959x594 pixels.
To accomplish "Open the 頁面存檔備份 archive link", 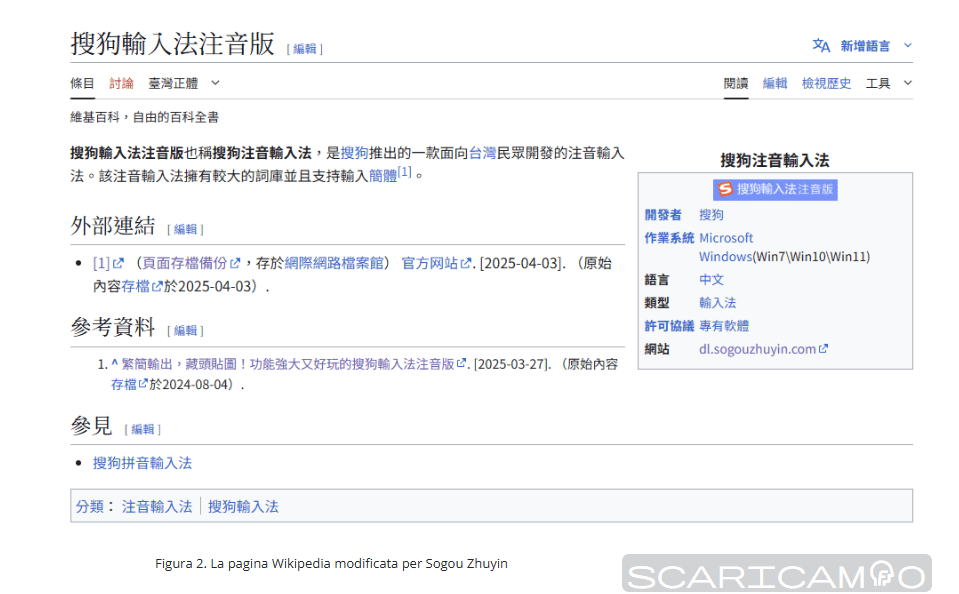I will (185, 263).
